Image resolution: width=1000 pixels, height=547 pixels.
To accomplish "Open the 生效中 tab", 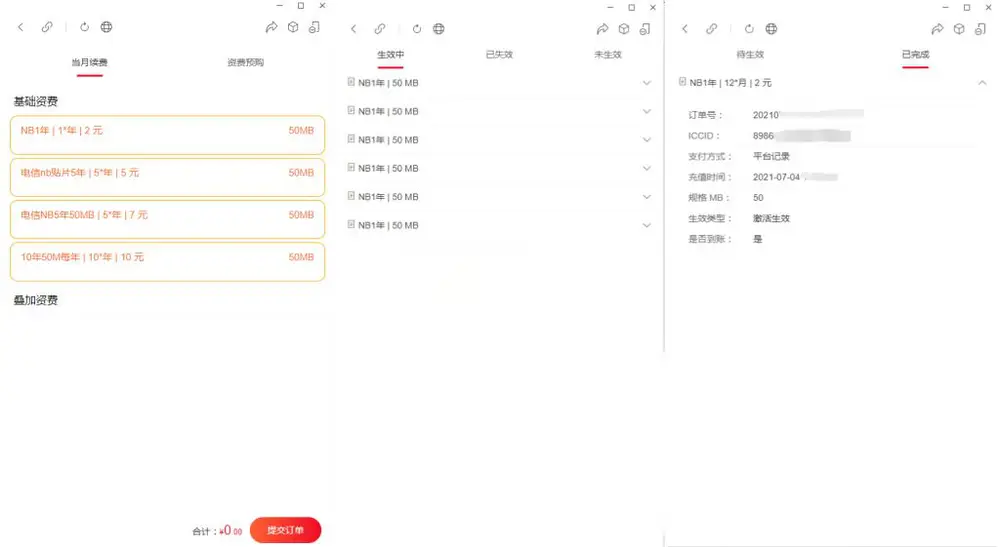I will pyautogui.click(x=390, y=55).
